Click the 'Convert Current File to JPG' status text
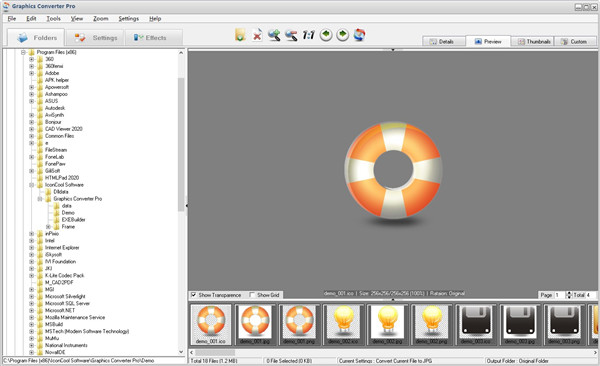600x366 pixels. (404, 361)
